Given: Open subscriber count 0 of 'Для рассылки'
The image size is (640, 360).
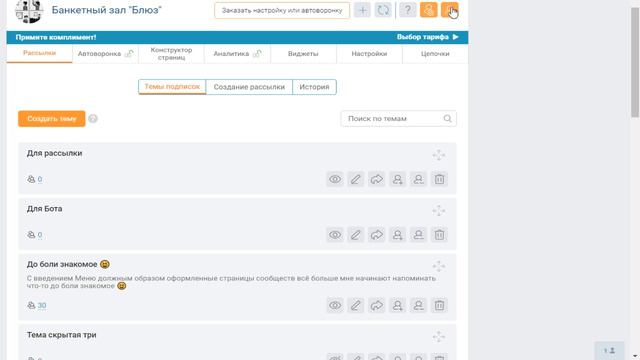Looking at the screenshot, I should pyautogui.click(x=40, y=179).
